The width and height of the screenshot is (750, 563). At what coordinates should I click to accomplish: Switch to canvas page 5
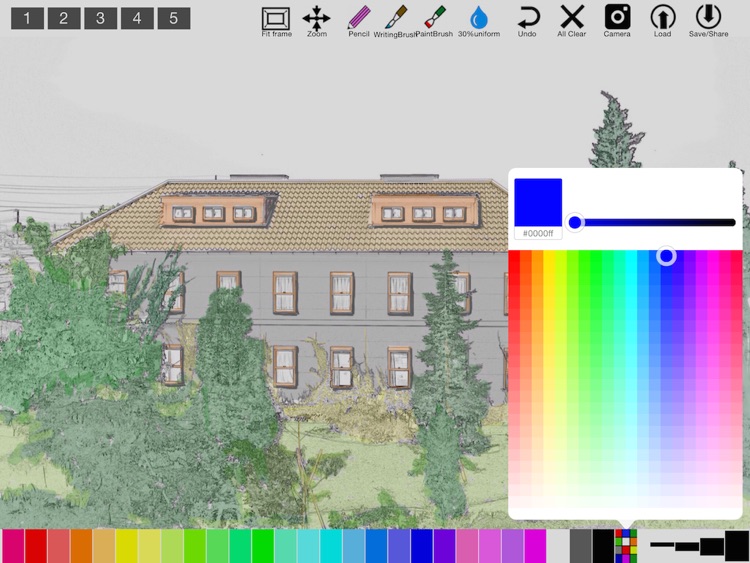[174, 18]
